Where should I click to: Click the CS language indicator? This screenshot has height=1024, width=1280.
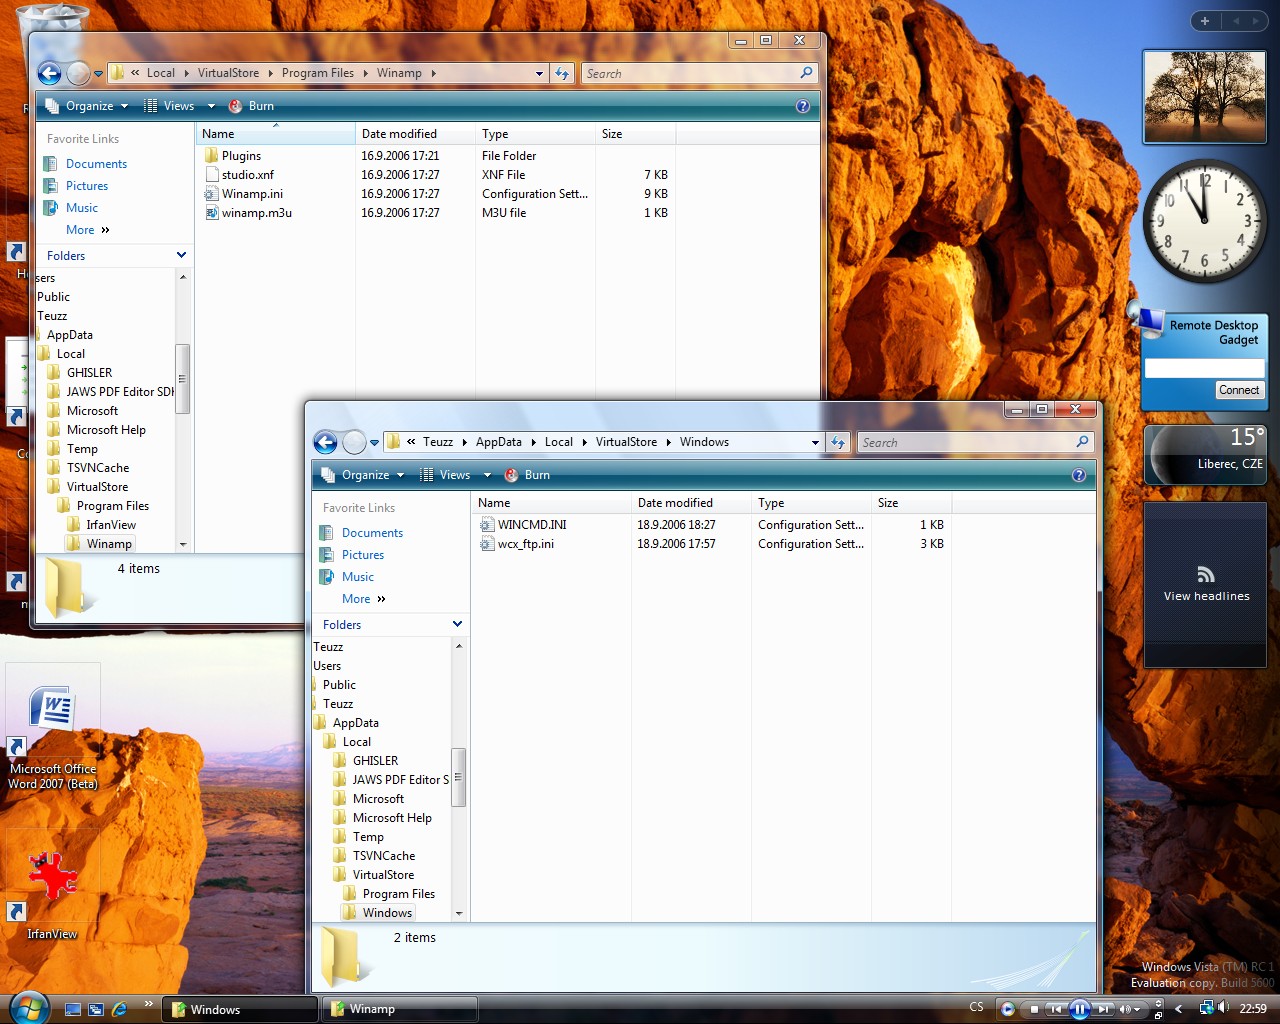977,1007
